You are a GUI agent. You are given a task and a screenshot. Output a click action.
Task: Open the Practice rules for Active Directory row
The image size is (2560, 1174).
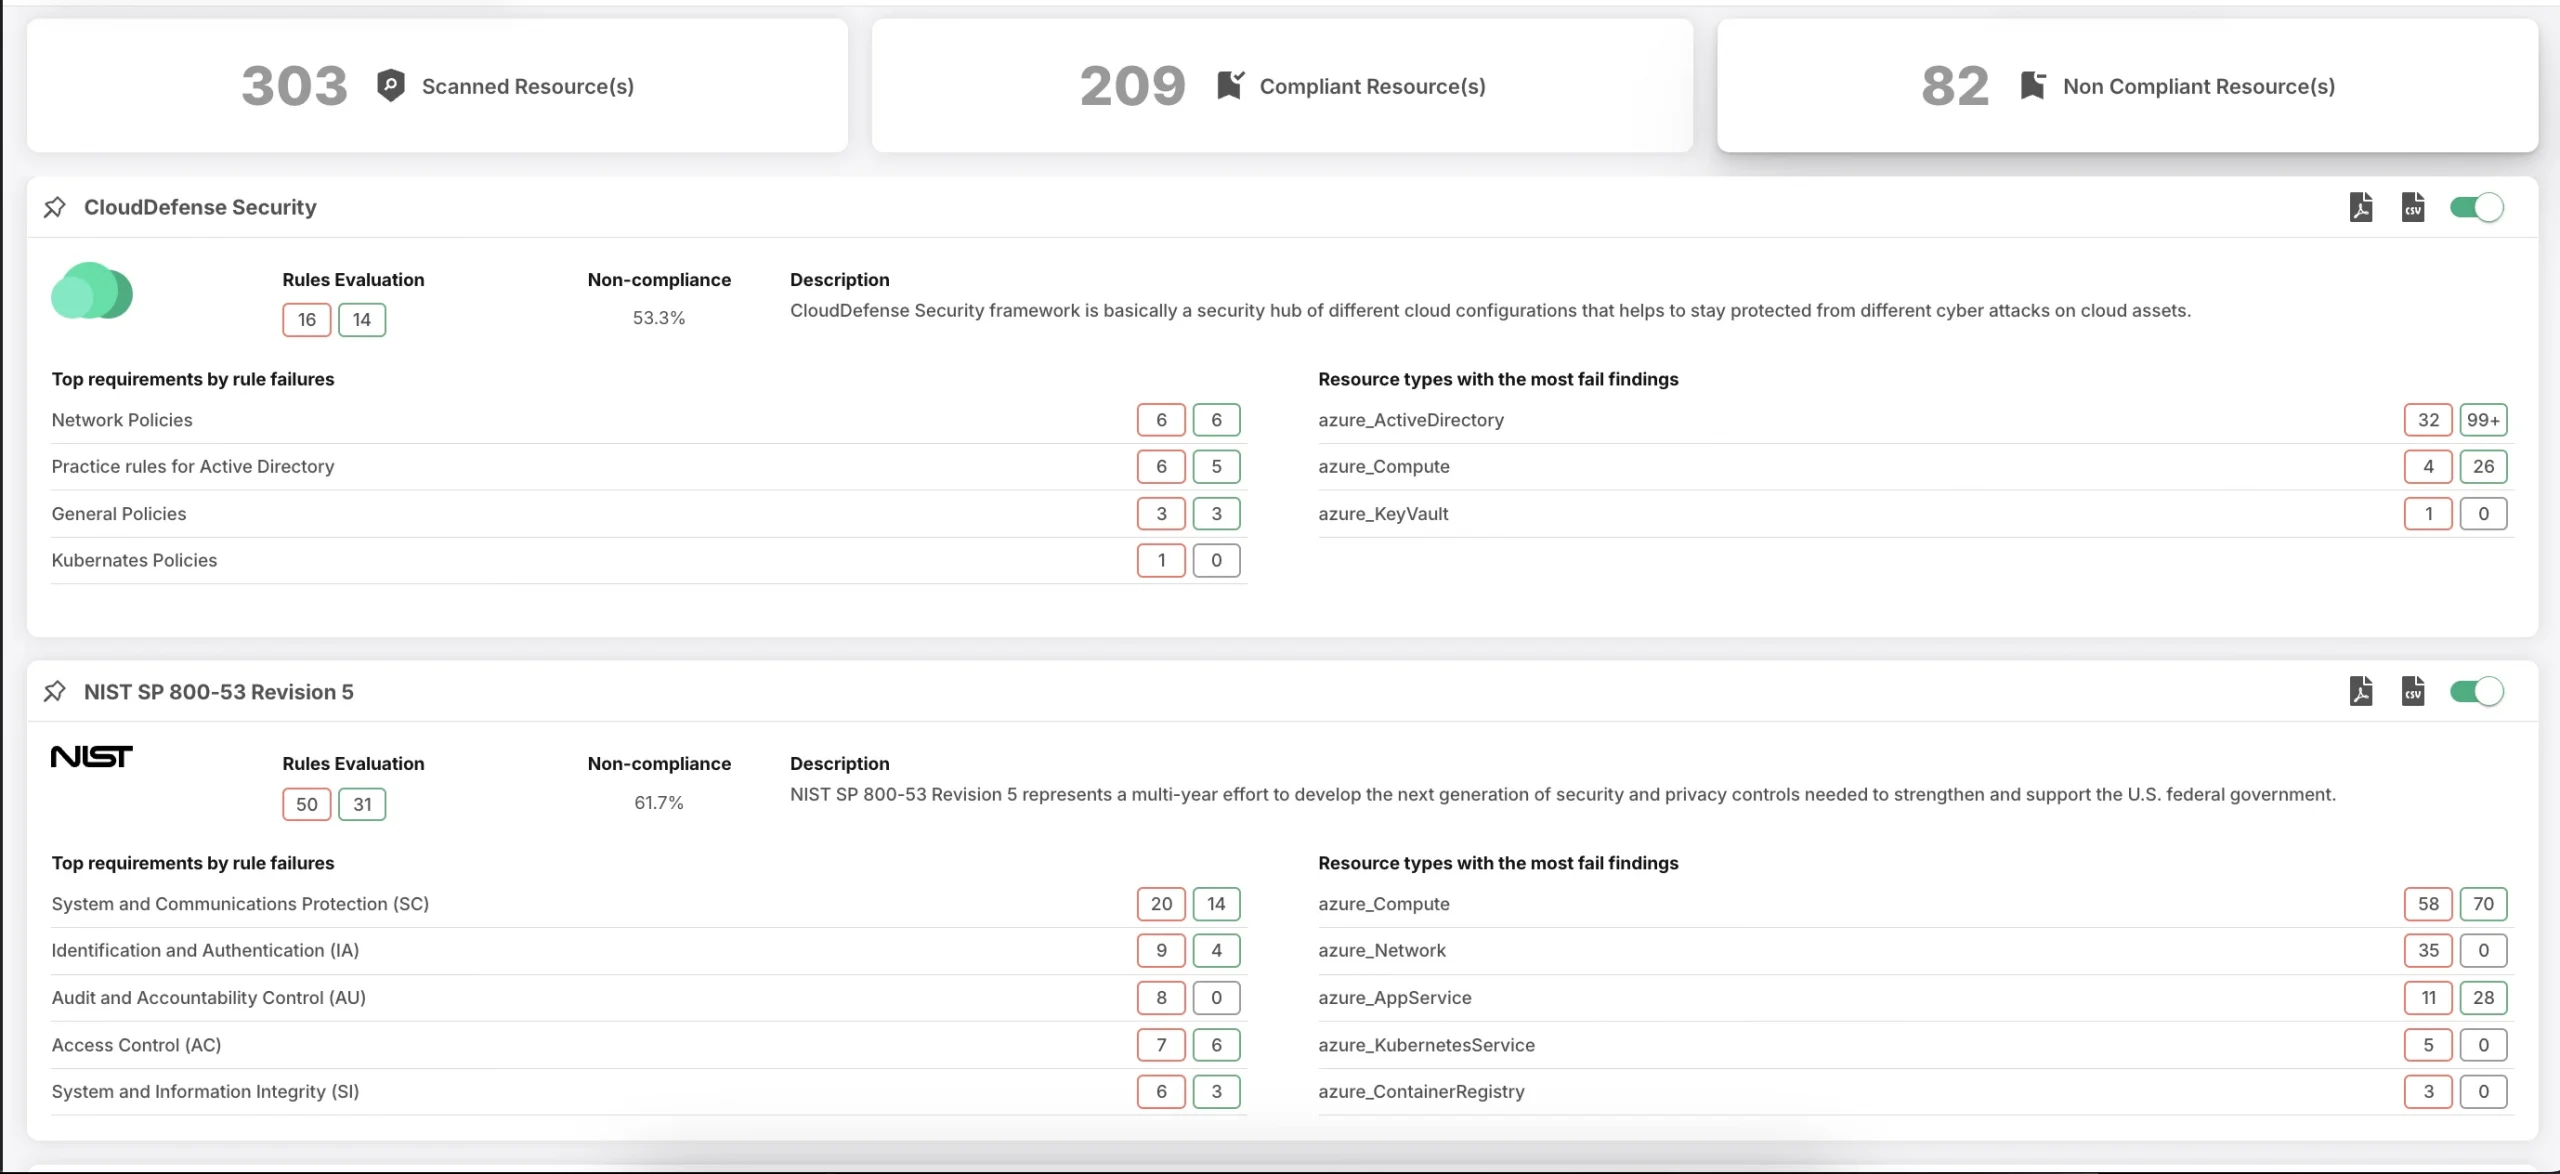(193, 466)
